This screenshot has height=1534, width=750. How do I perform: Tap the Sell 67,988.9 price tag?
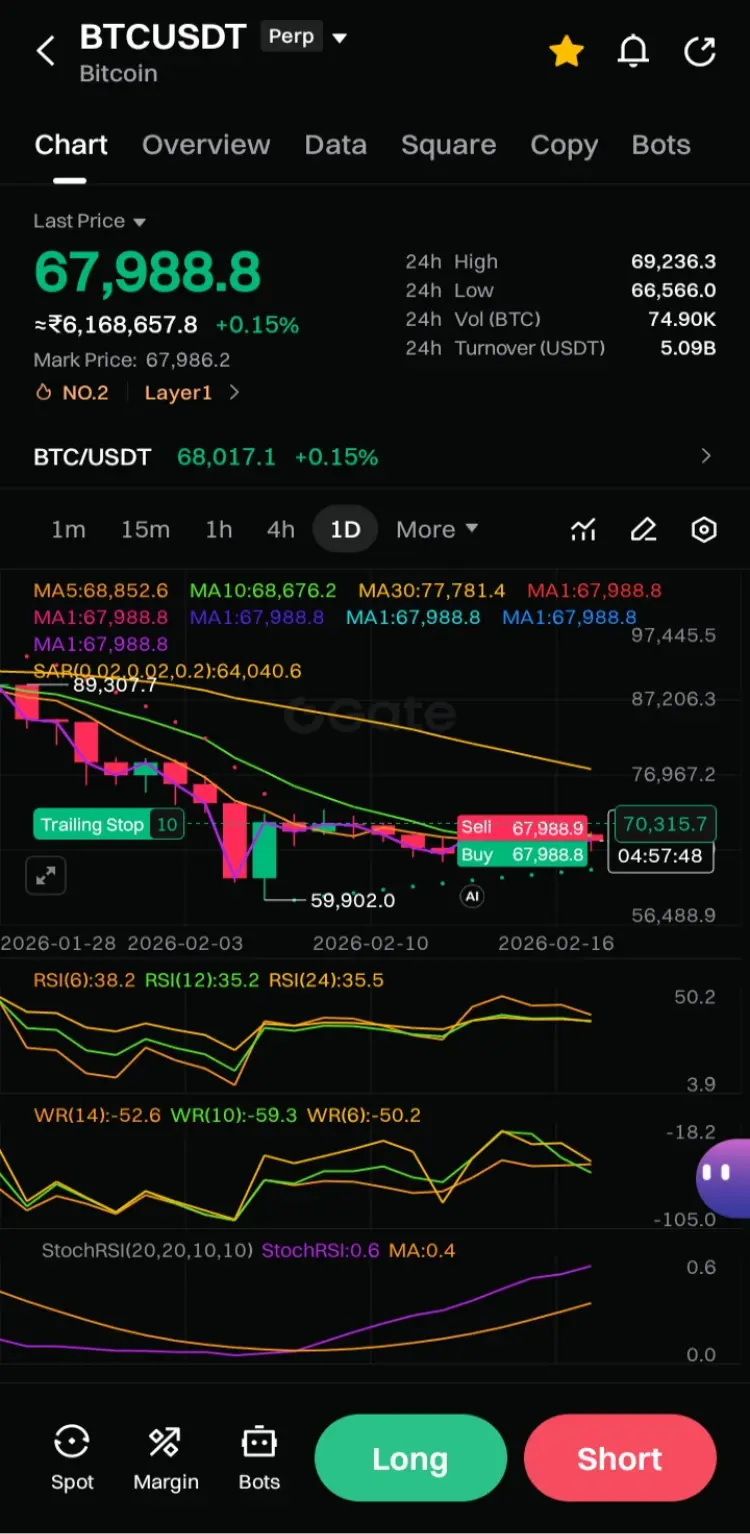521,827
